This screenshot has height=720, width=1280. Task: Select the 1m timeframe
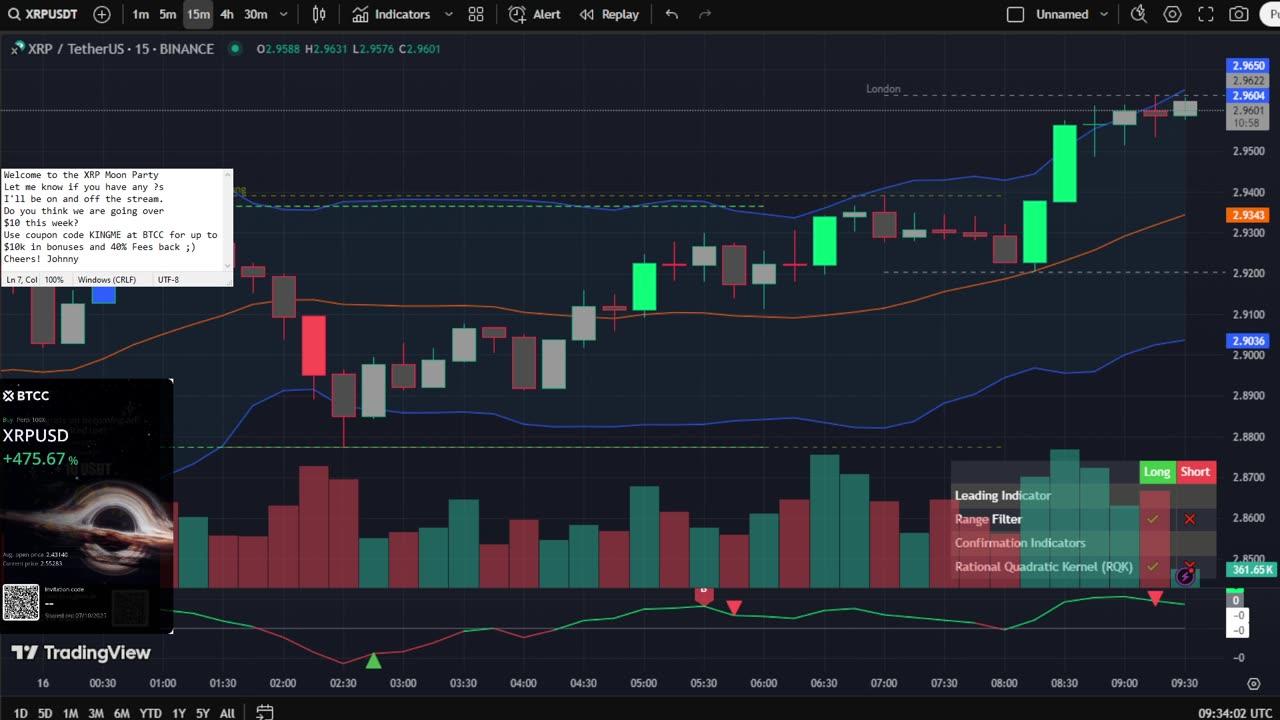(141, 14)
